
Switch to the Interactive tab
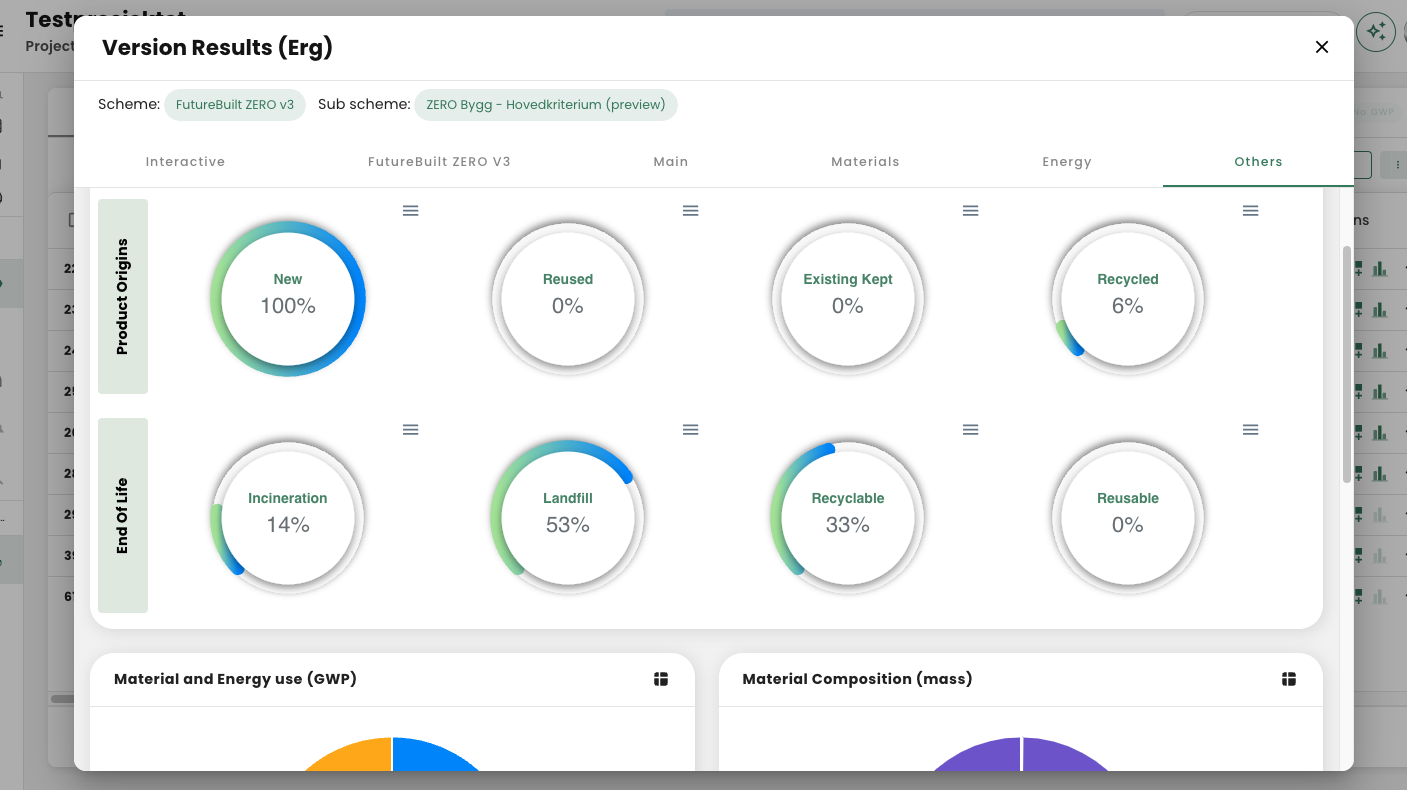tap(185, 161)
